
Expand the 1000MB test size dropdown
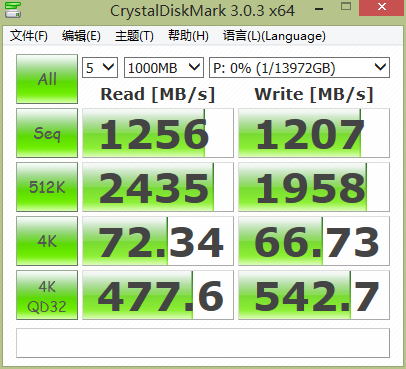(x=164, y=68)
